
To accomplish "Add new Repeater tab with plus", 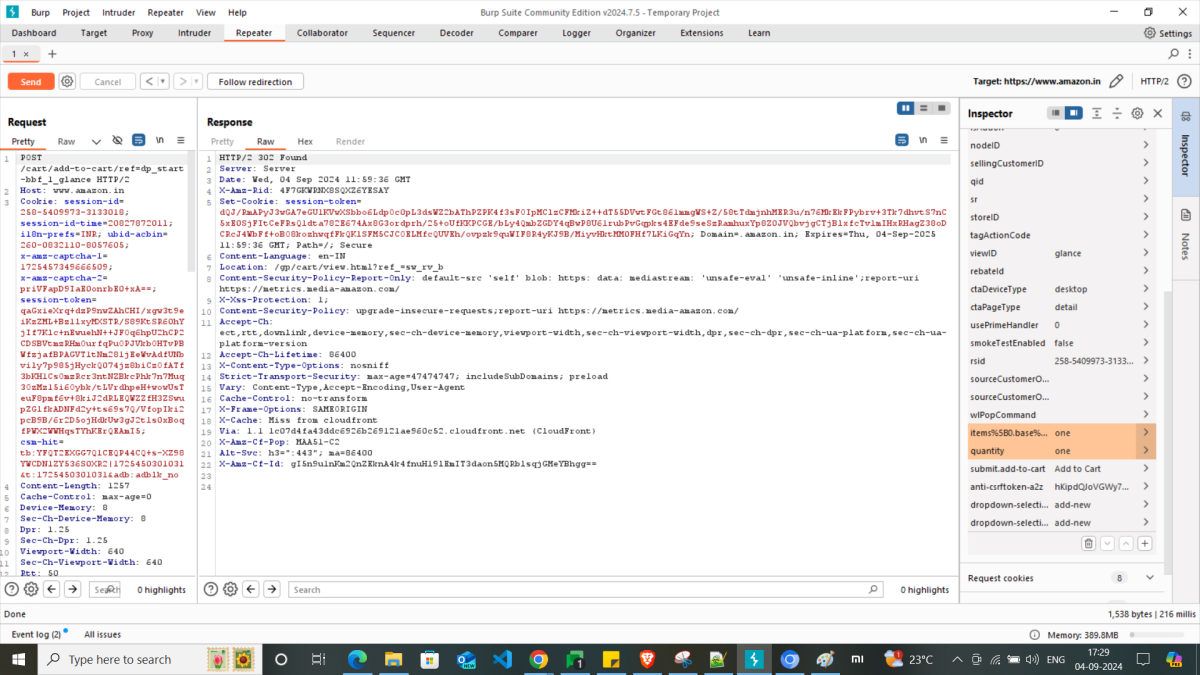I will point(52,54).
